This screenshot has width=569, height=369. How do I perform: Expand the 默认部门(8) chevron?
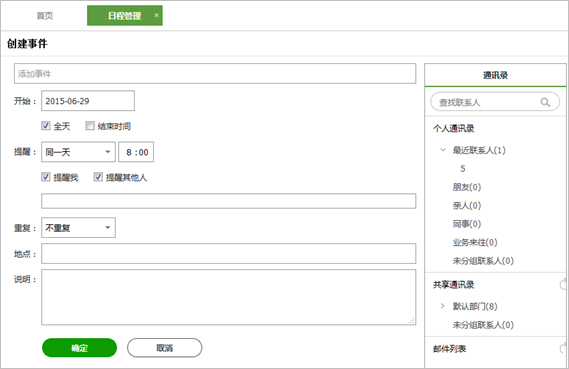[442, 306]
